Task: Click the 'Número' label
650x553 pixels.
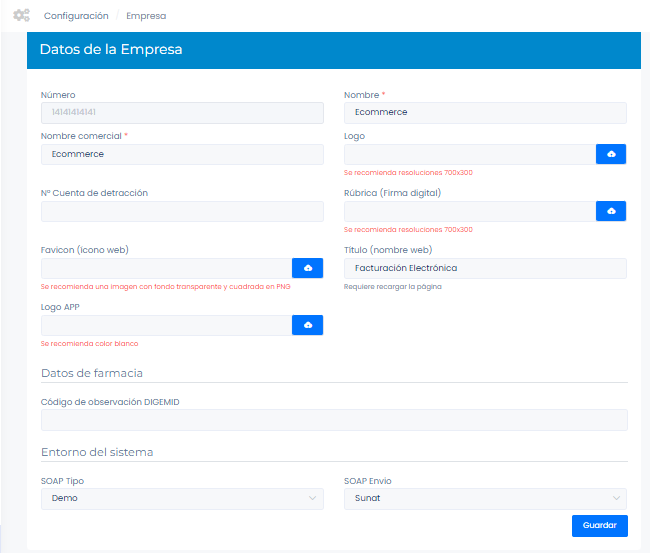Action: 58,95
